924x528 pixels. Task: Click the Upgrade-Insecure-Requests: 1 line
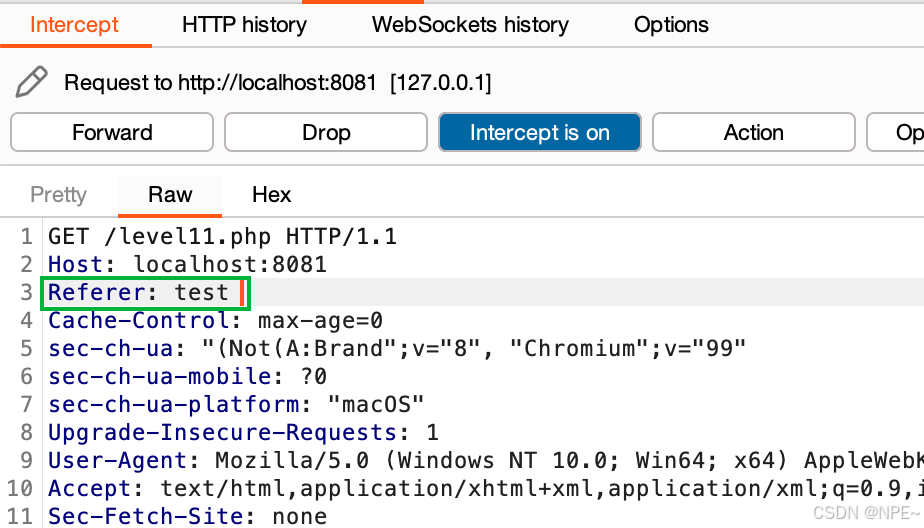[243, 432]
